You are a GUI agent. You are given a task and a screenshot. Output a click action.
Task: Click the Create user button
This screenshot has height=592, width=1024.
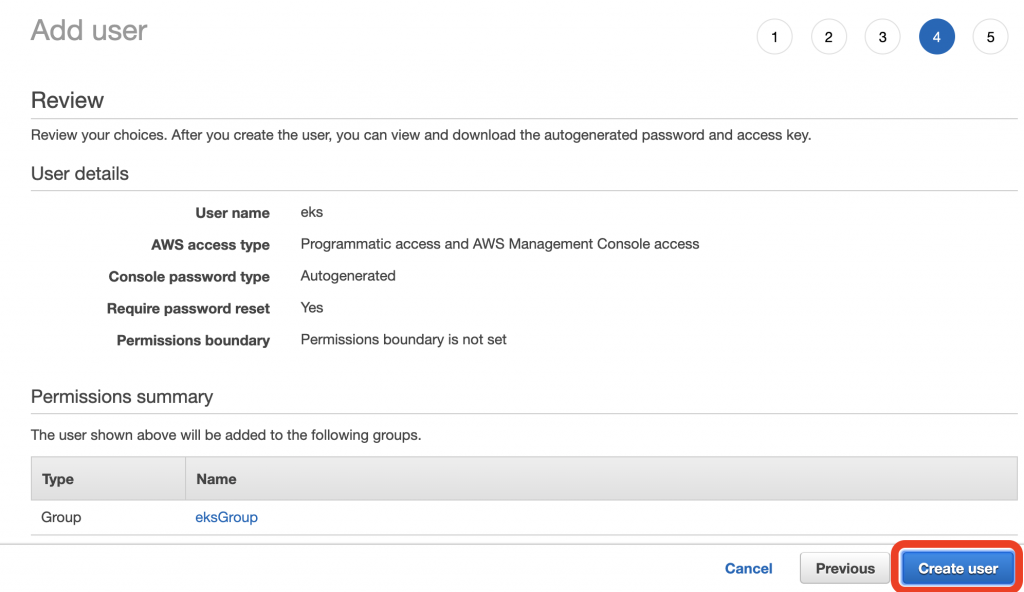point(957,568)
